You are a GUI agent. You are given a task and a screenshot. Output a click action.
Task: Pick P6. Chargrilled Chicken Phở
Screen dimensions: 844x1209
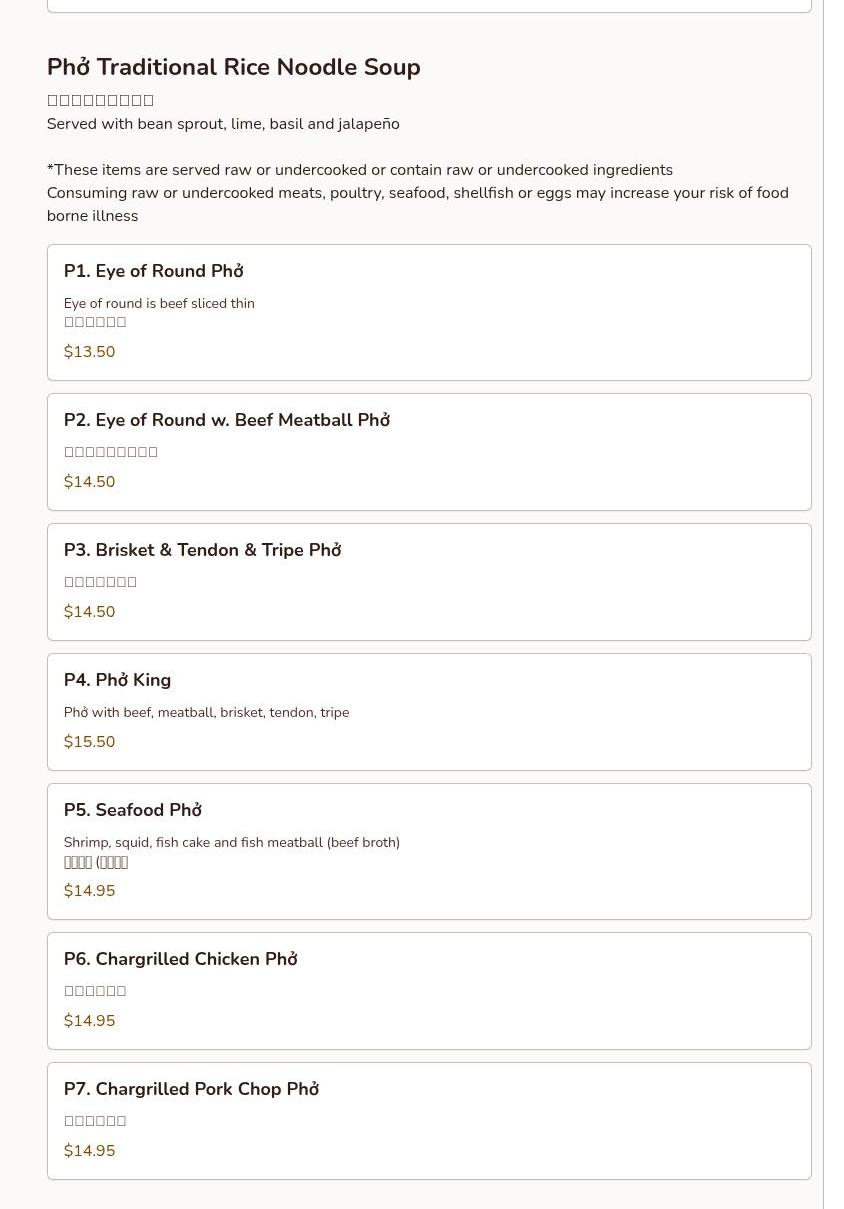(x=181, y=960)
